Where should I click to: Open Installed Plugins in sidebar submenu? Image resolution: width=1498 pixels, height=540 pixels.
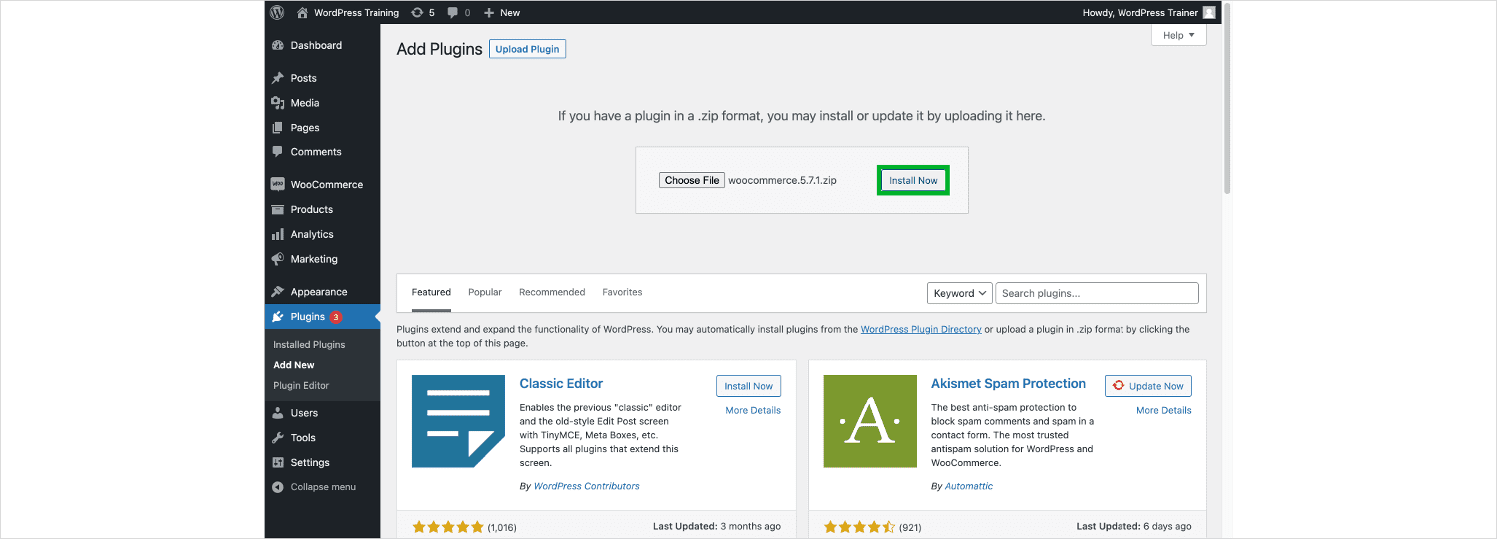309,345
